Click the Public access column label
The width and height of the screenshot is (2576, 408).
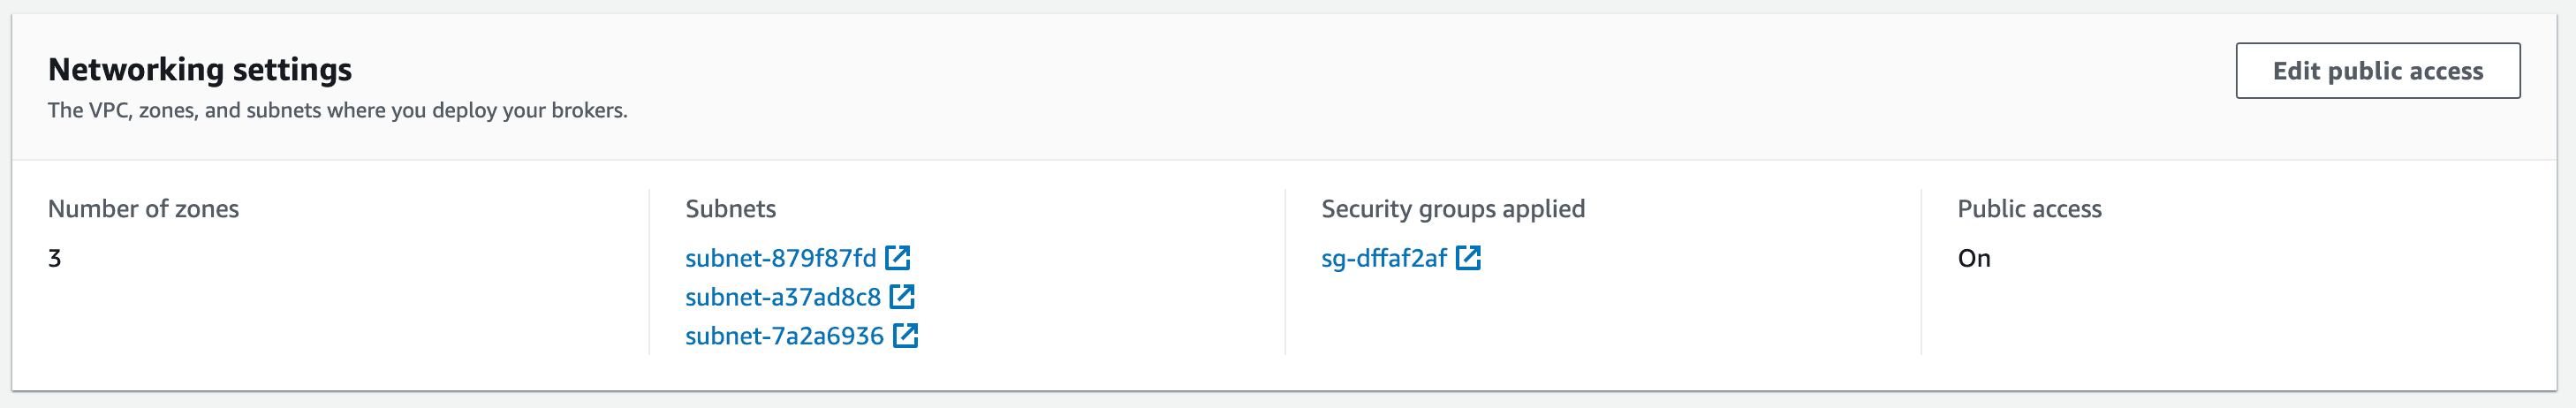pos(2029,209)
